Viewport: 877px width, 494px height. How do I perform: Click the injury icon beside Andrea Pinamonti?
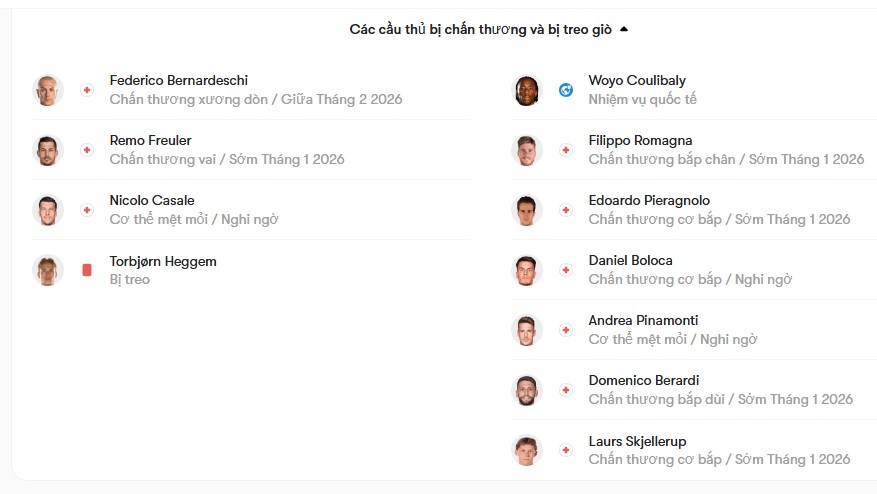[566, 330]
